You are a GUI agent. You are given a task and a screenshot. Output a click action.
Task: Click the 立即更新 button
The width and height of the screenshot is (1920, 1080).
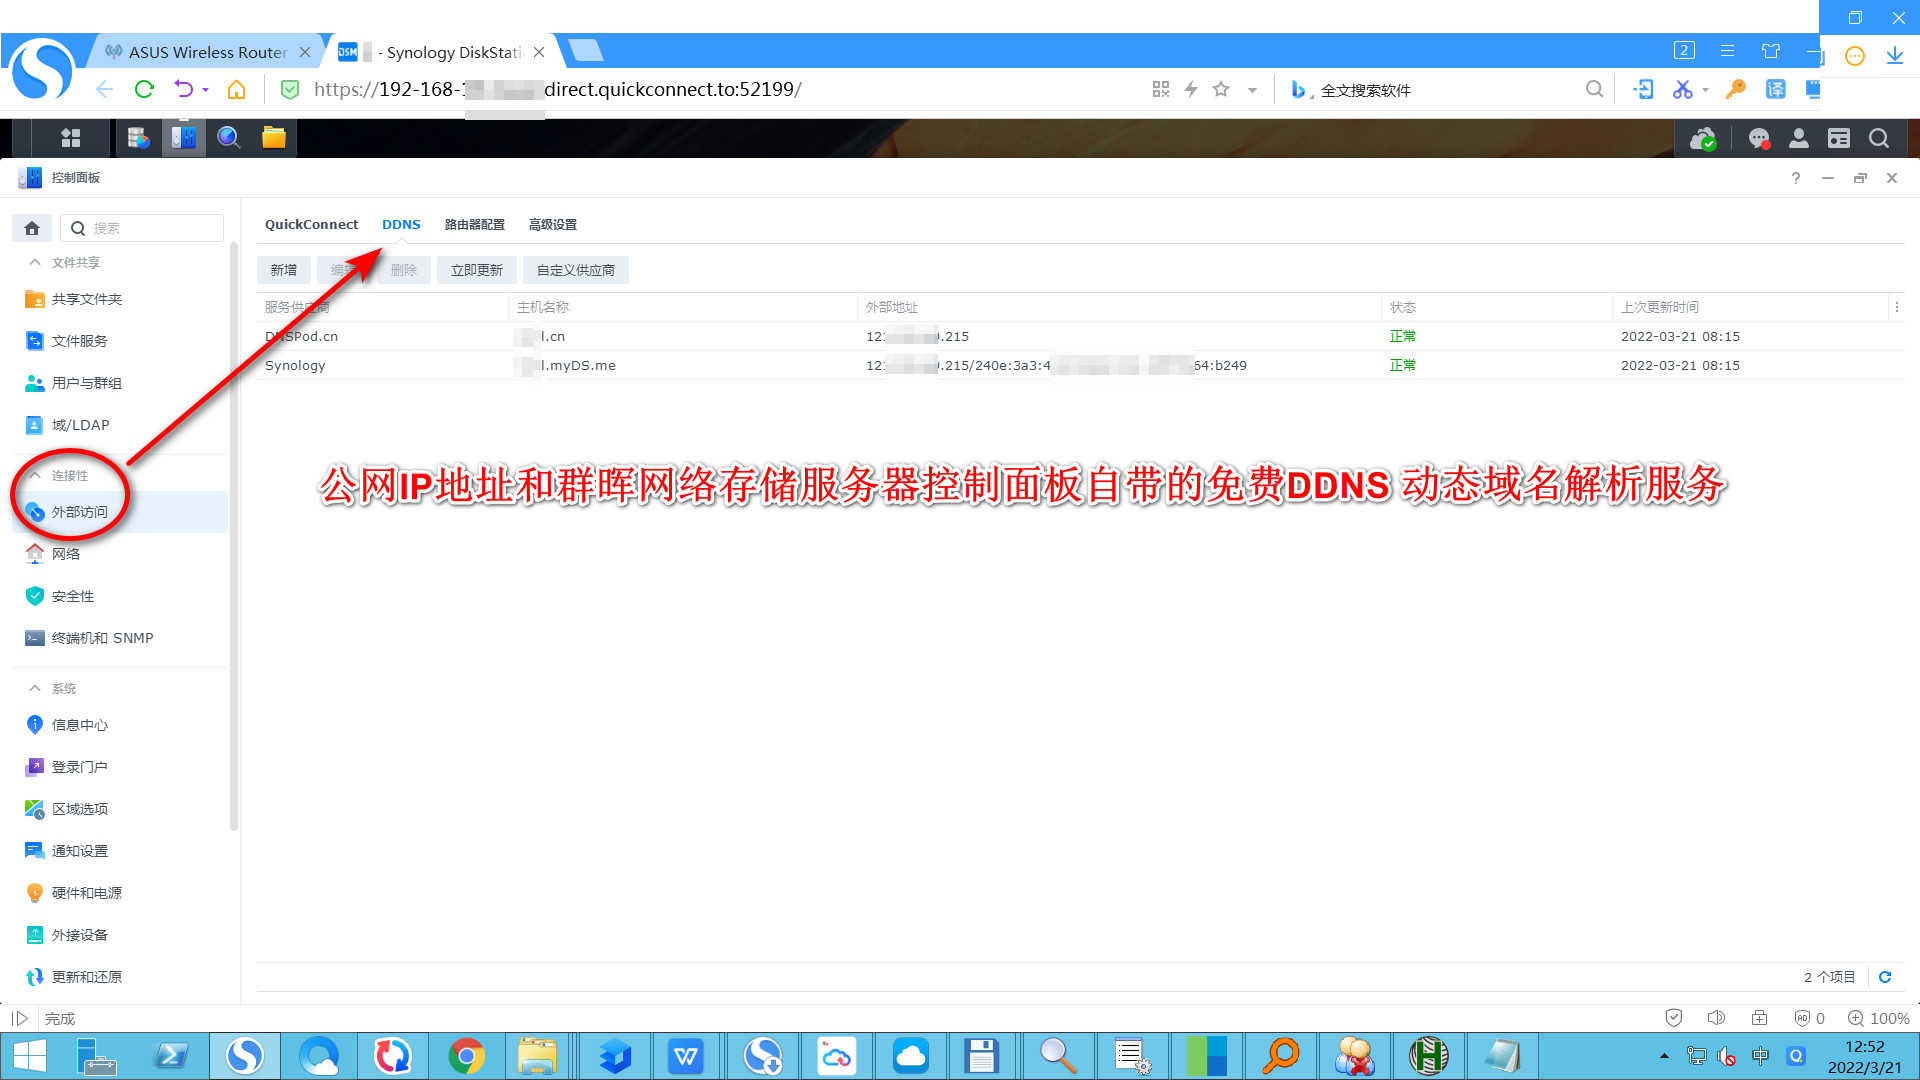pos(476,270)
